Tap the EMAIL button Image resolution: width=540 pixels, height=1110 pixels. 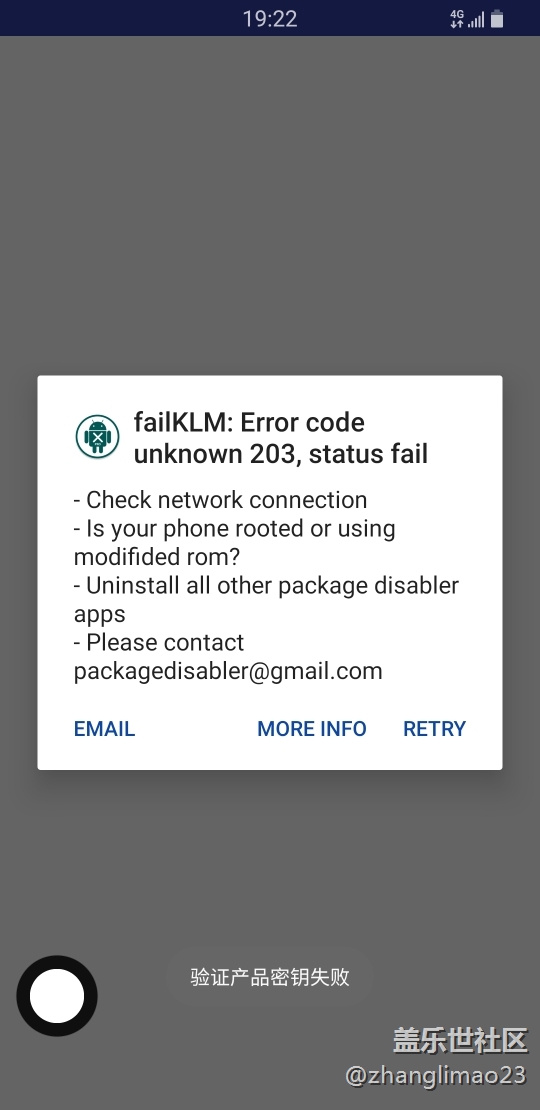point(104,728)
